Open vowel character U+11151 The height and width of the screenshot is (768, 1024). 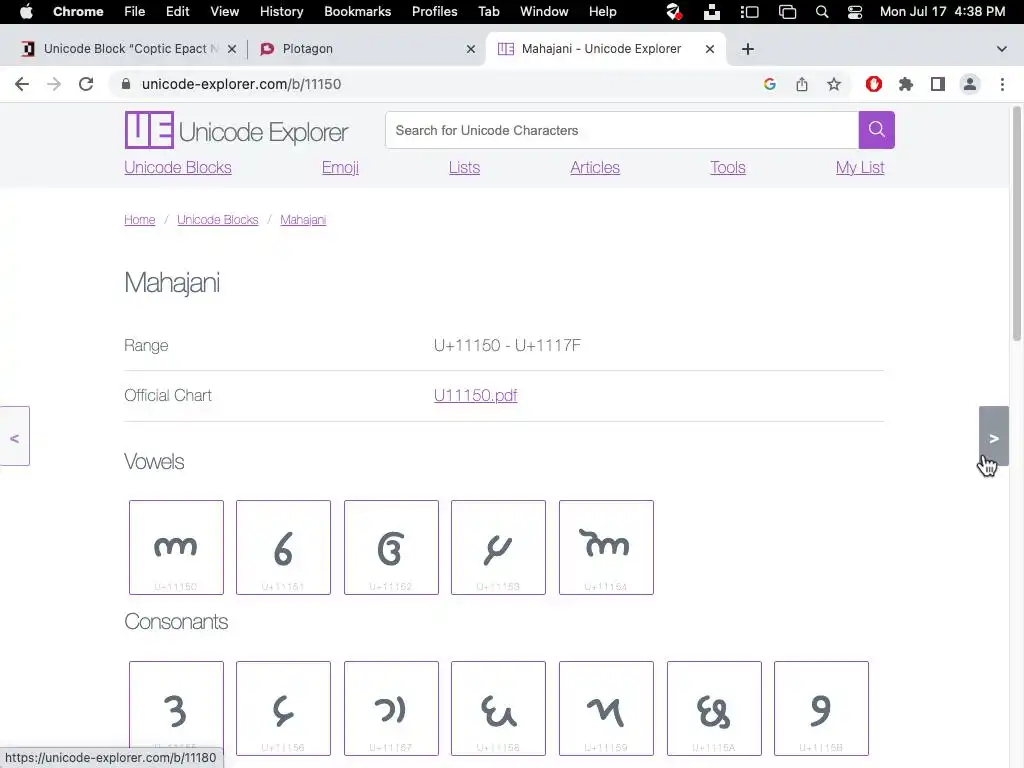[283, 547]
